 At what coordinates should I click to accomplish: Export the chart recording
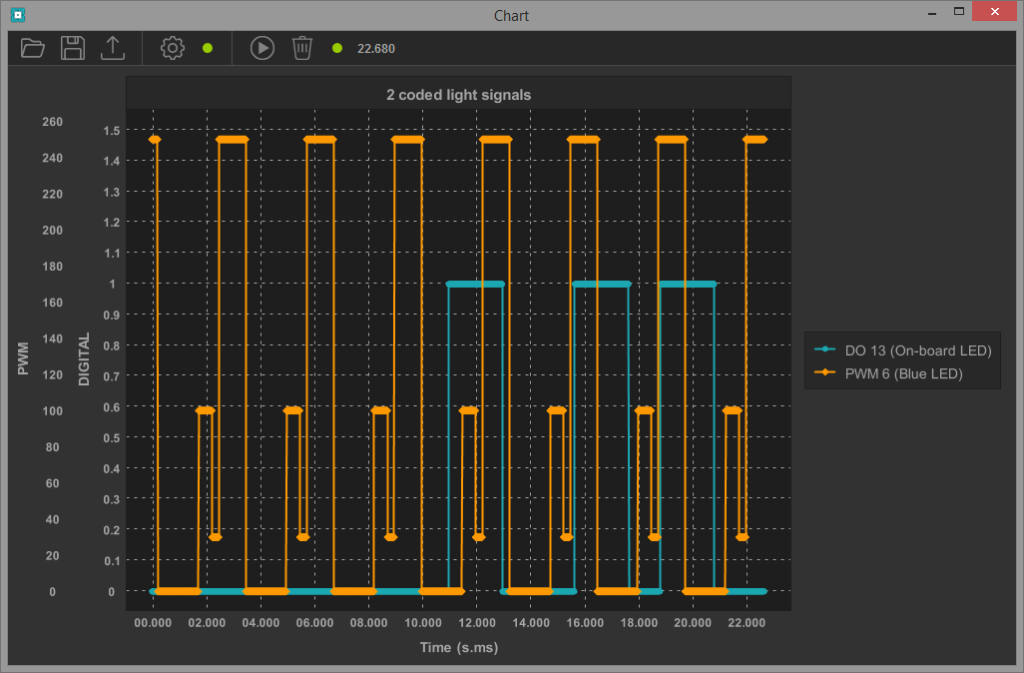coord(112,48)
